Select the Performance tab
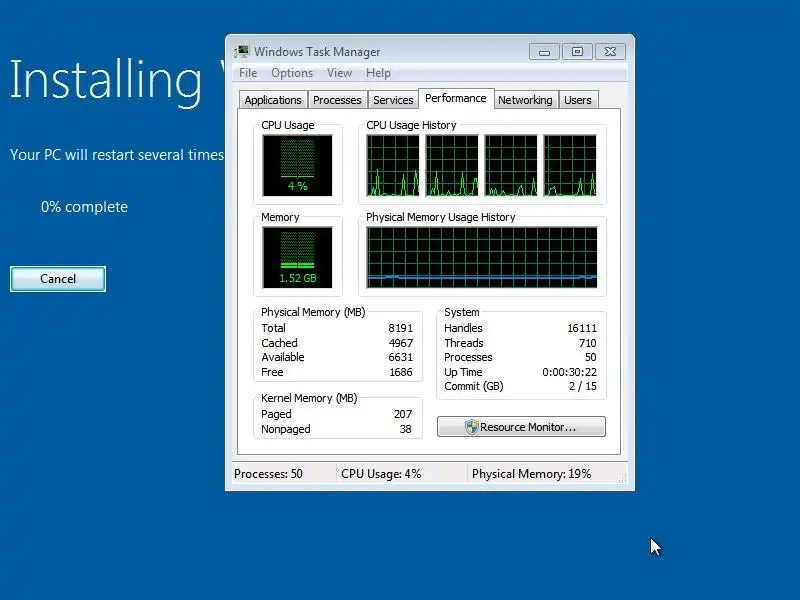 pyautogui.click(x=456, y=98)
